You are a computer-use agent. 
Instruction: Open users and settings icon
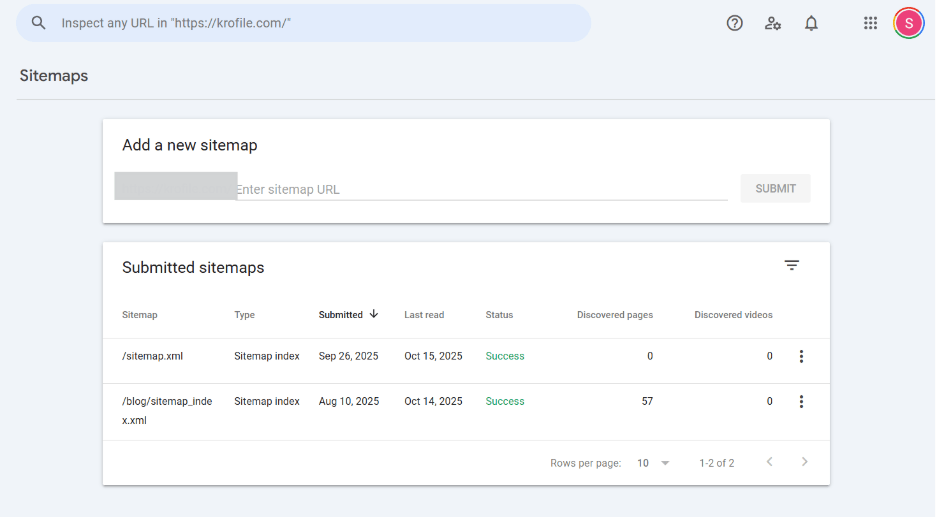coord(773,23)
